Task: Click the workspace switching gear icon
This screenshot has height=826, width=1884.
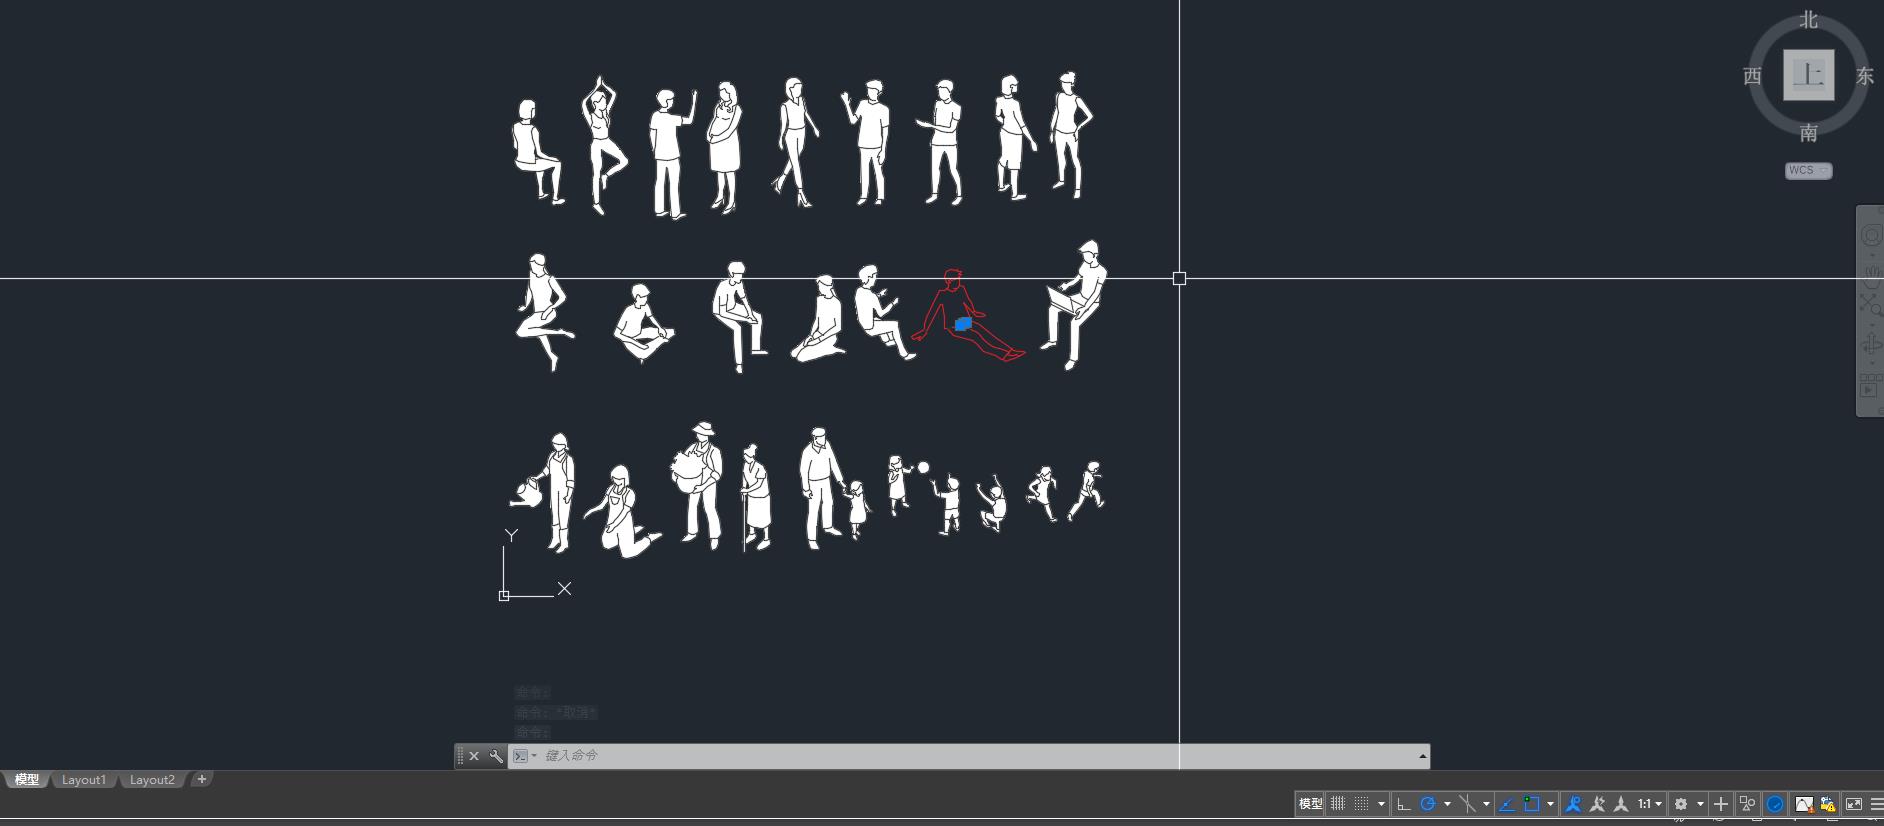Action: 1681,804
